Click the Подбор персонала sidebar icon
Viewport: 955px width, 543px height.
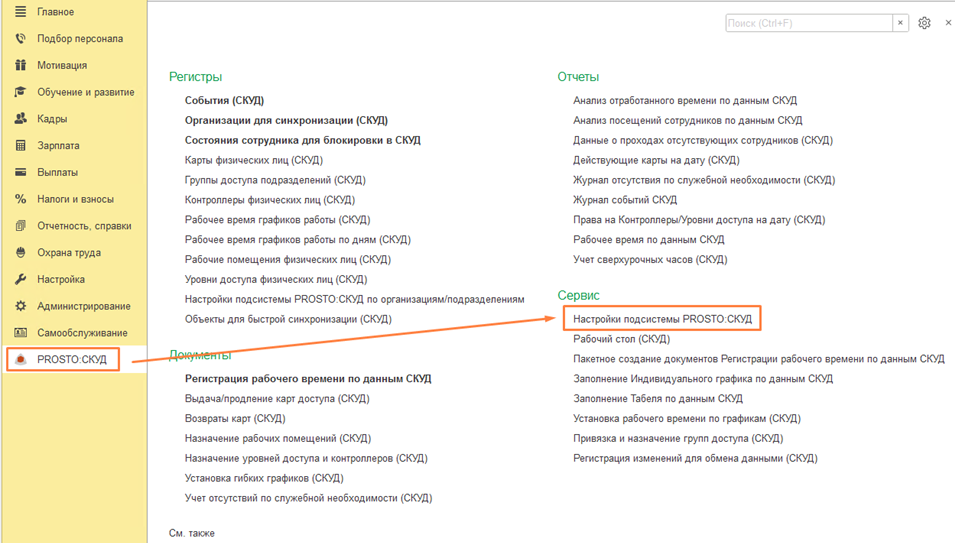pyautogui.click(x=20, y=39)
